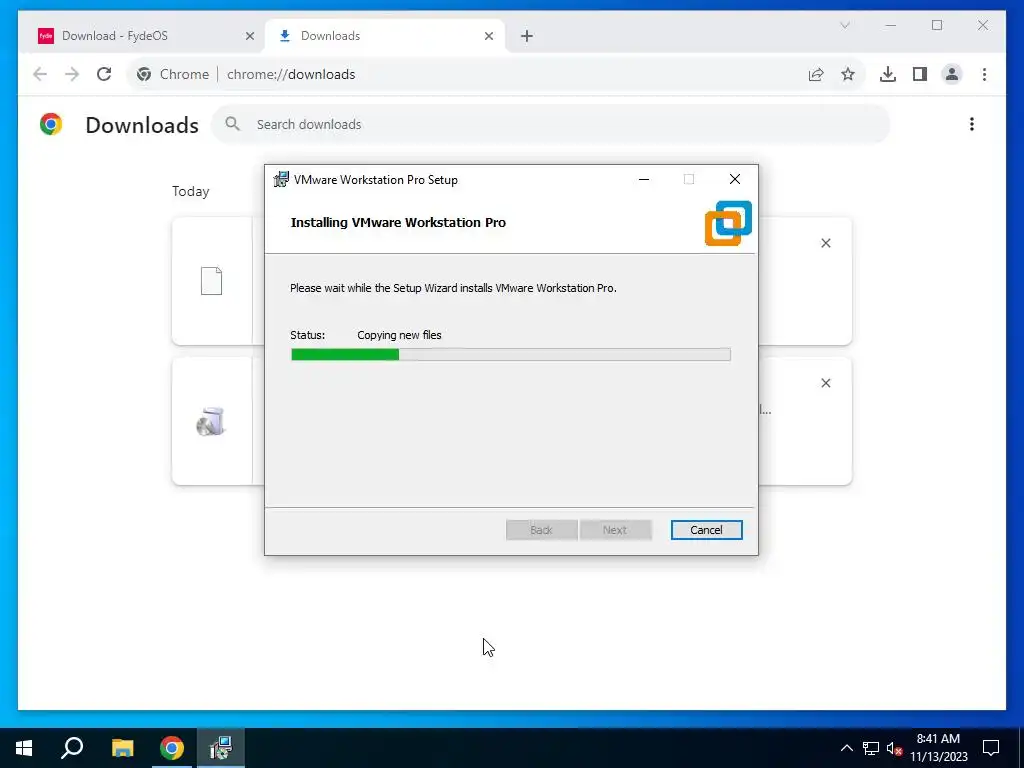
Task: Remove the second download entry from list
Action: [825, 383]
